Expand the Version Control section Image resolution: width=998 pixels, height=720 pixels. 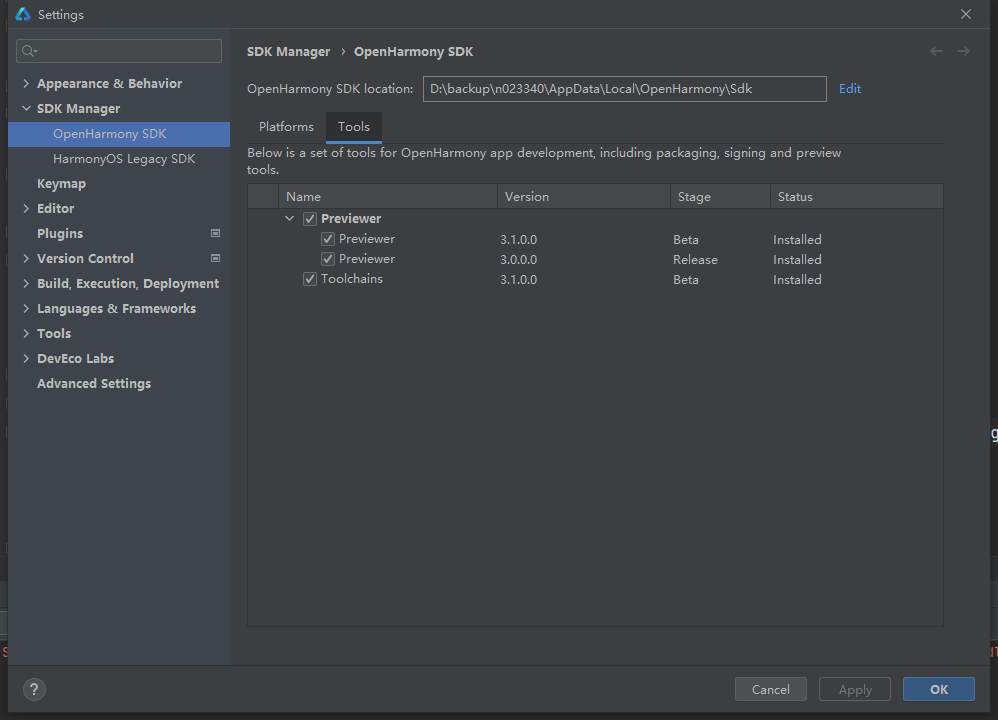click(x=26, y=258)
